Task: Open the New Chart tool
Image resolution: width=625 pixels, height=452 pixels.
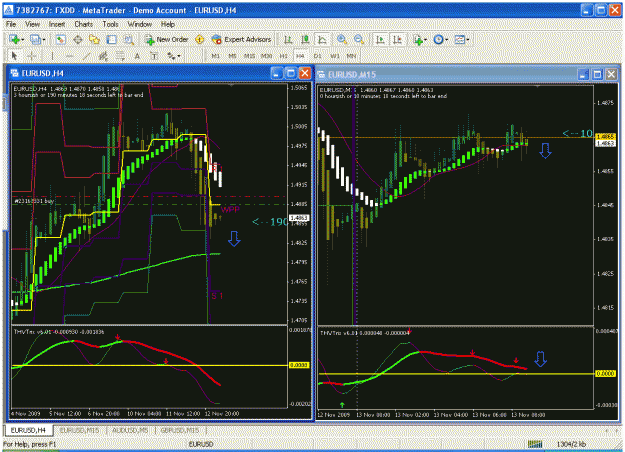Action: coord(14,39)
